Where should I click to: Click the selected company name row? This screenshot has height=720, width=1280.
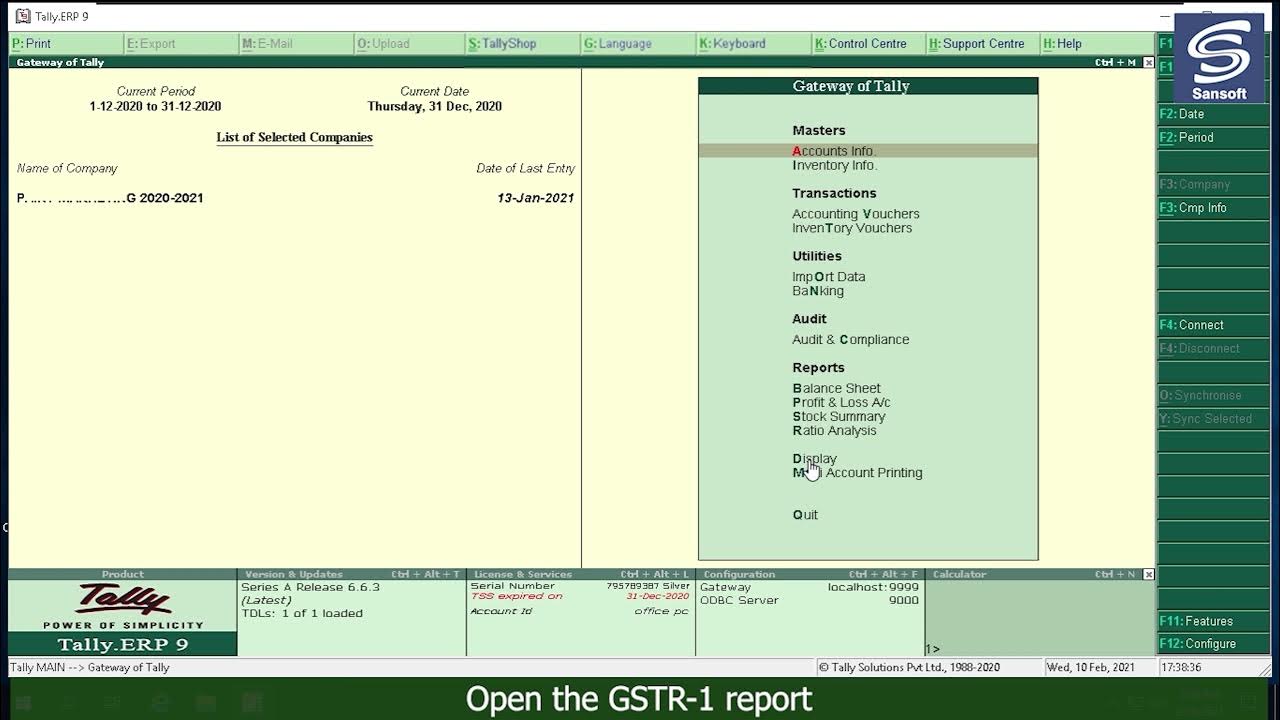(295, 198)
